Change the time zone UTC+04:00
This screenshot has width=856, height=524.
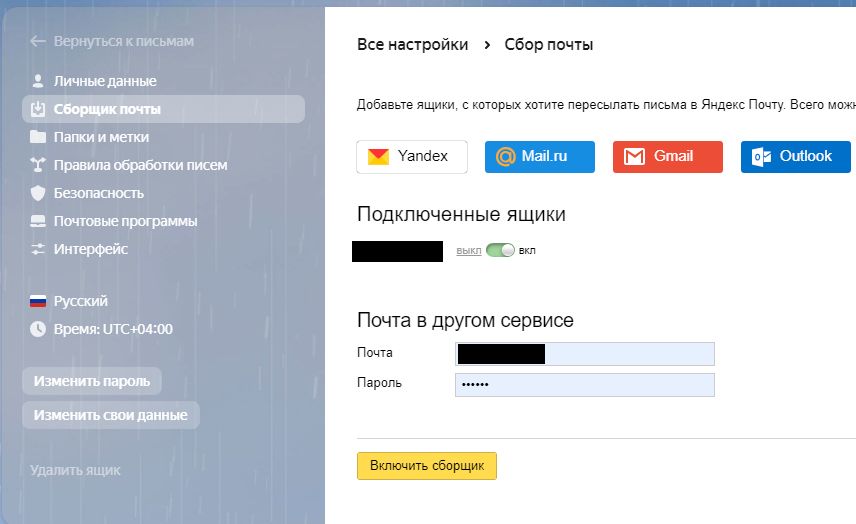coord(113,329)
